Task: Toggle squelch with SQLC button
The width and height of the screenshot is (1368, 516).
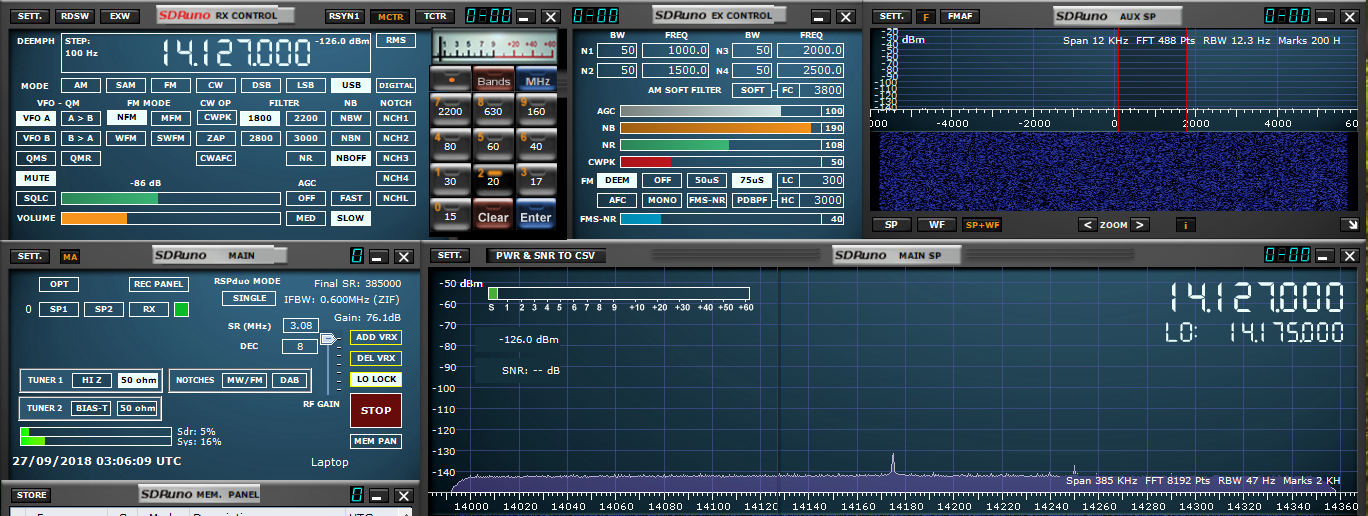Action: 36,198
